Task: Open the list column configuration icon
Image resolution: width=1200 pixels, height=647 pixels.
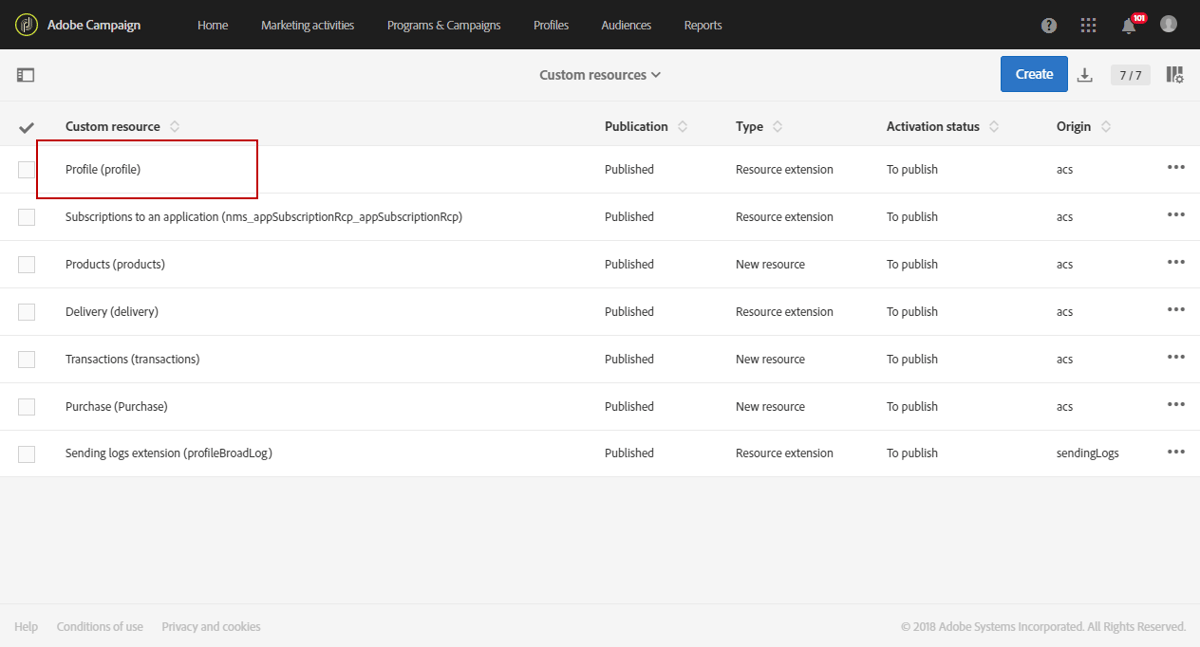Action: 1175,75
